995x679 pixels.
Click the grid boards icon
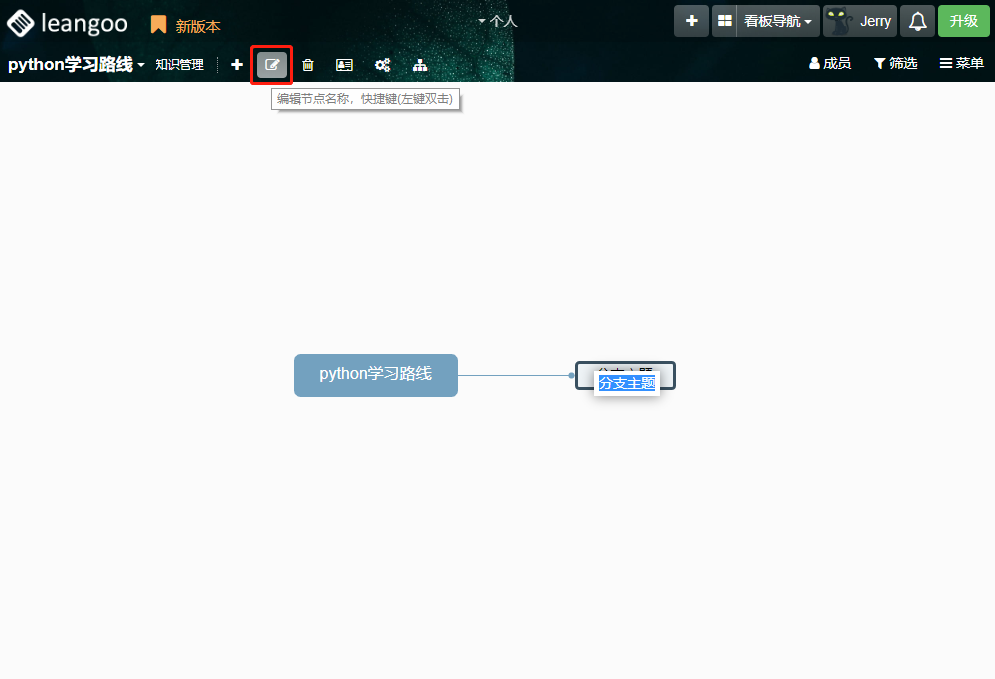724,21
